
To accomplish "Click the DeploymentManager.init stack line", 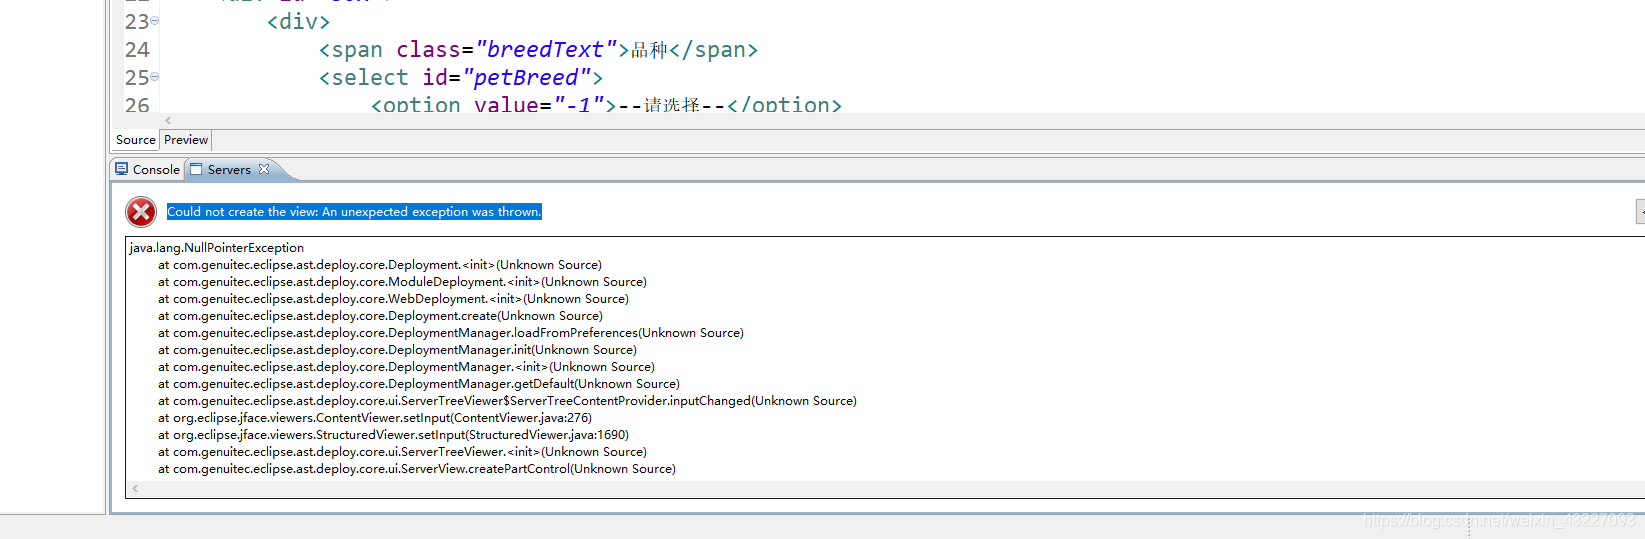I will pyautogui.click(x=397, y=350).
